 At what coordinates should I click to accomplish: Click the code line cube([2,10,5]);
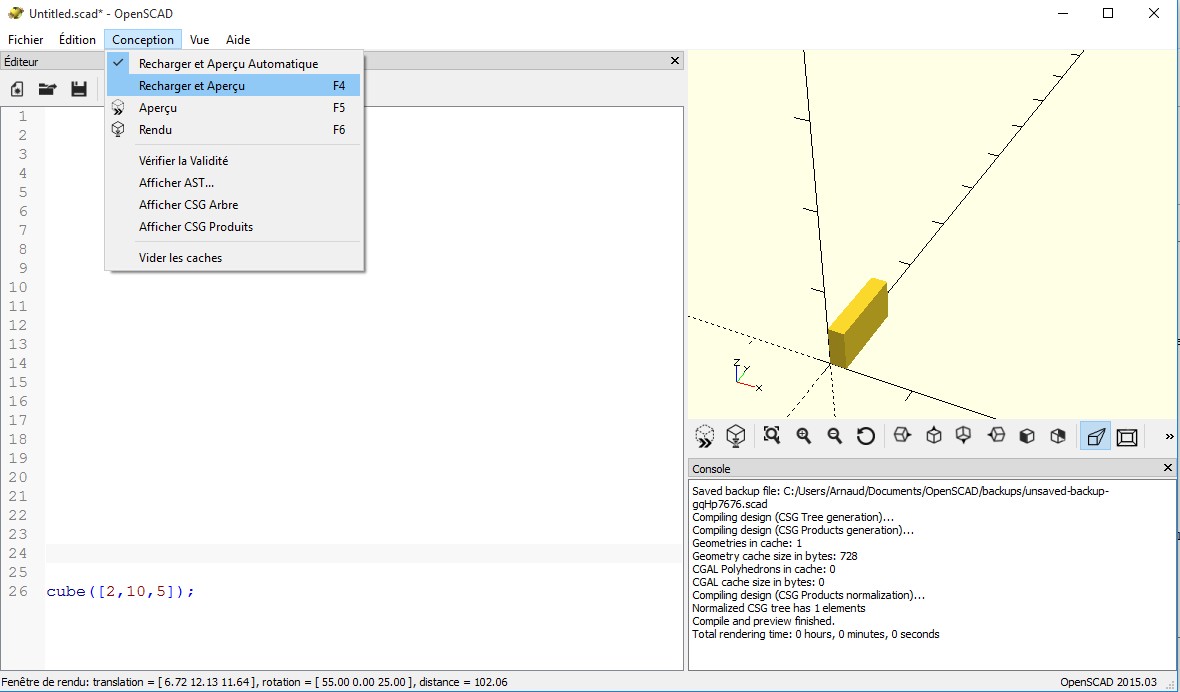click(x=120, y=591)
